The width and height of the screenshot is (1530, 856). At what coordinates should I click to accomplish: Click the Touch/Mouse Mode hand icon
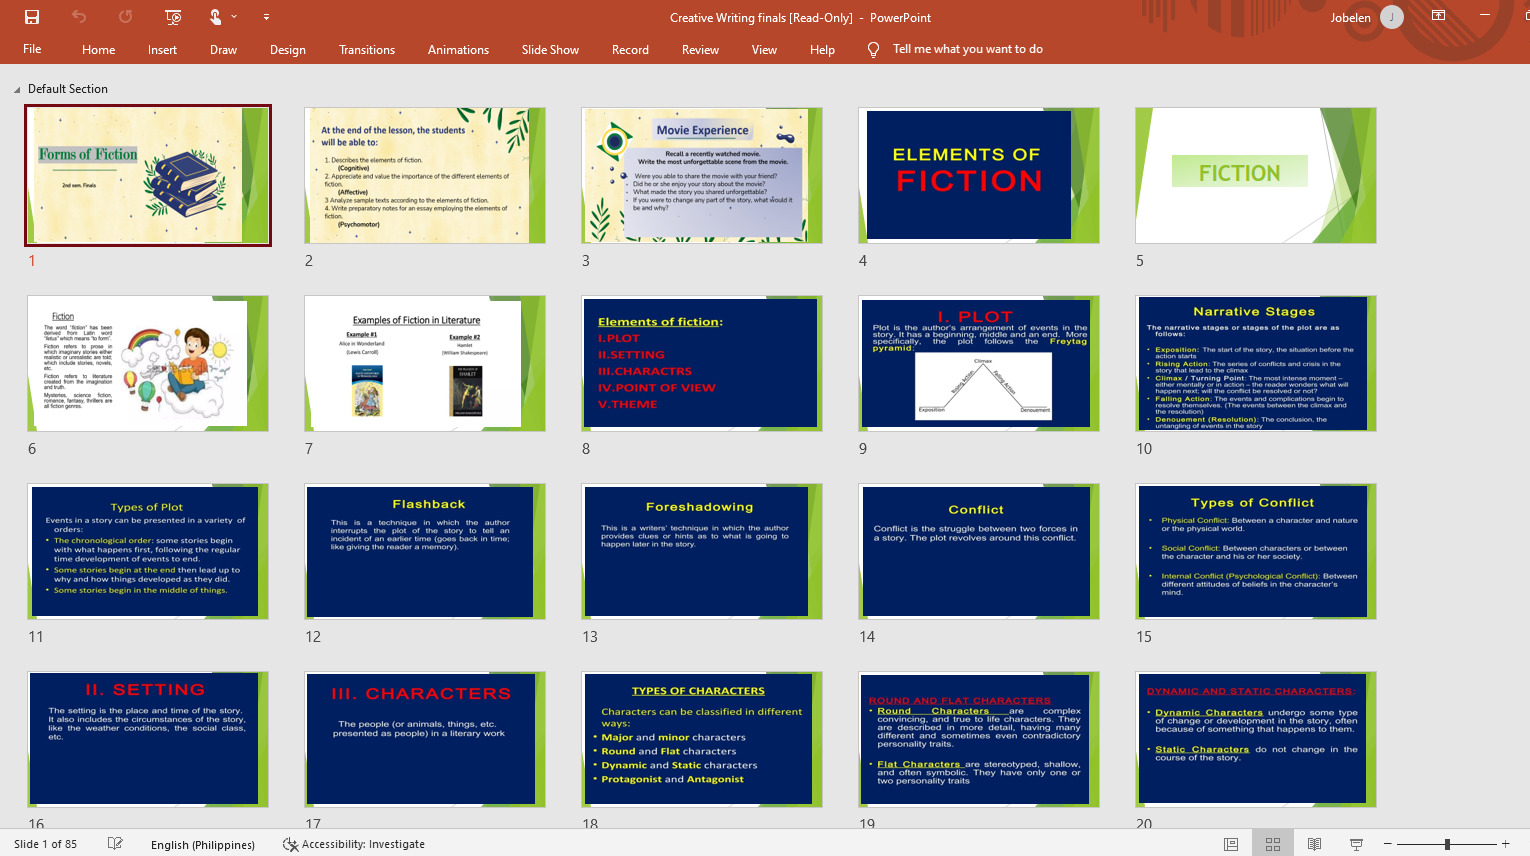click(216, 17)
